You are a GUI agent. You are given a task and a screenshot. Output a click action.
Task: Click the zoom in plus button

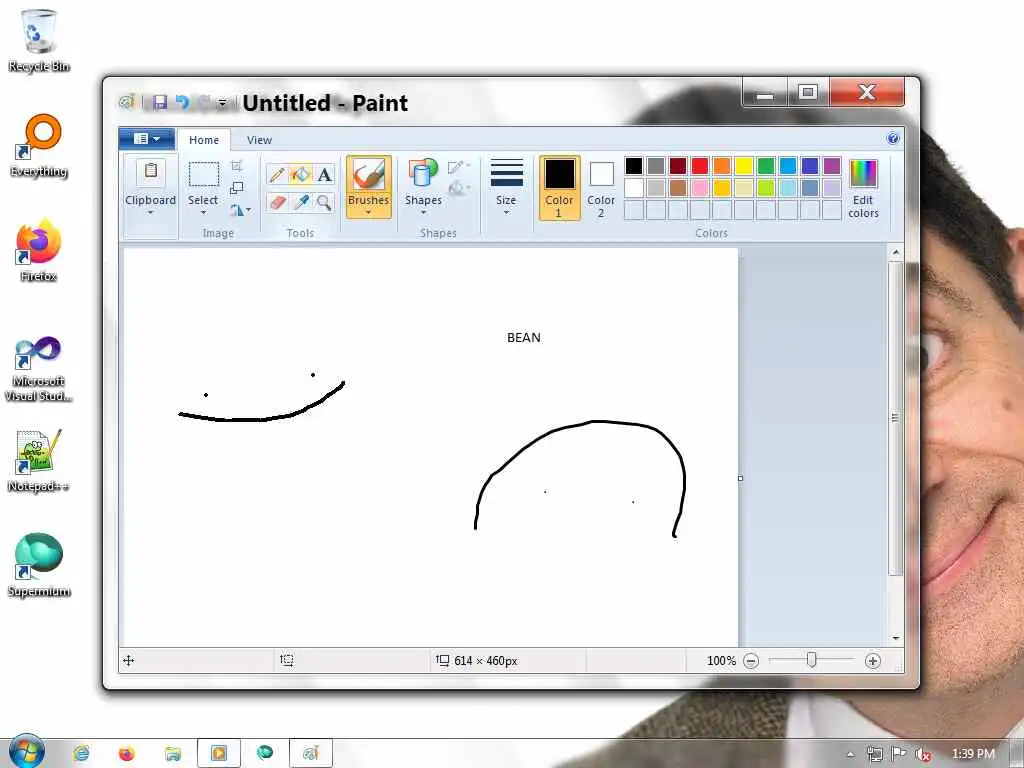(872, 661)
